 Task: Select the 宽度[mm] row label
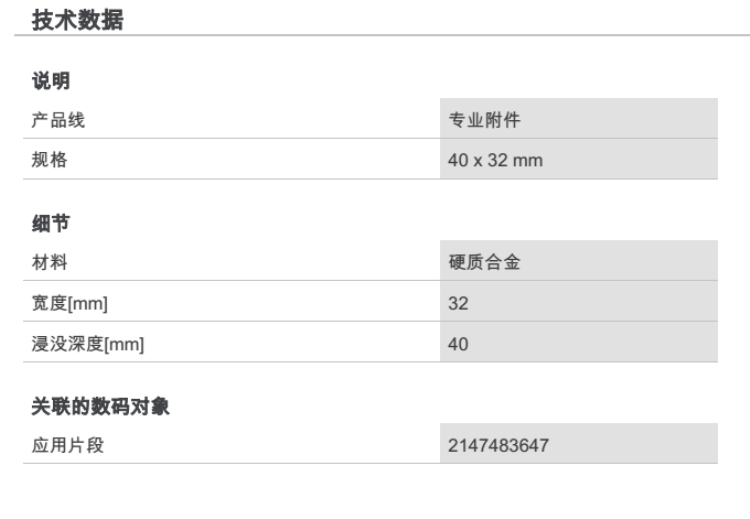[x=70, y=304]
